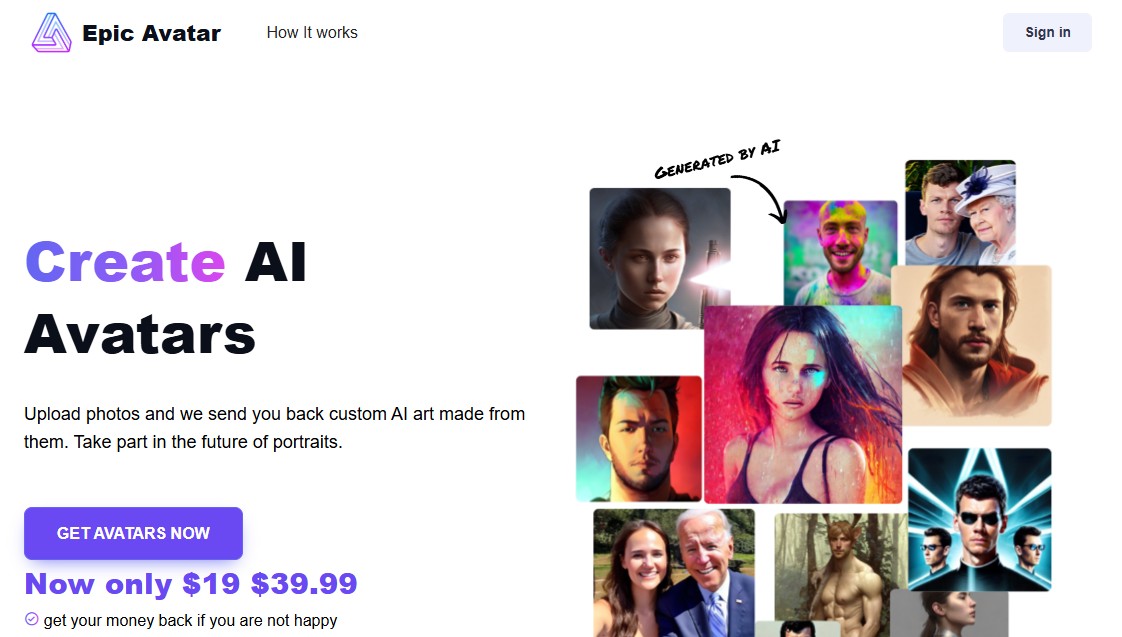This screenshot has width=1122, height=637.
Task: Open the woman with suited man photo
Action: [x=674, y=573]
